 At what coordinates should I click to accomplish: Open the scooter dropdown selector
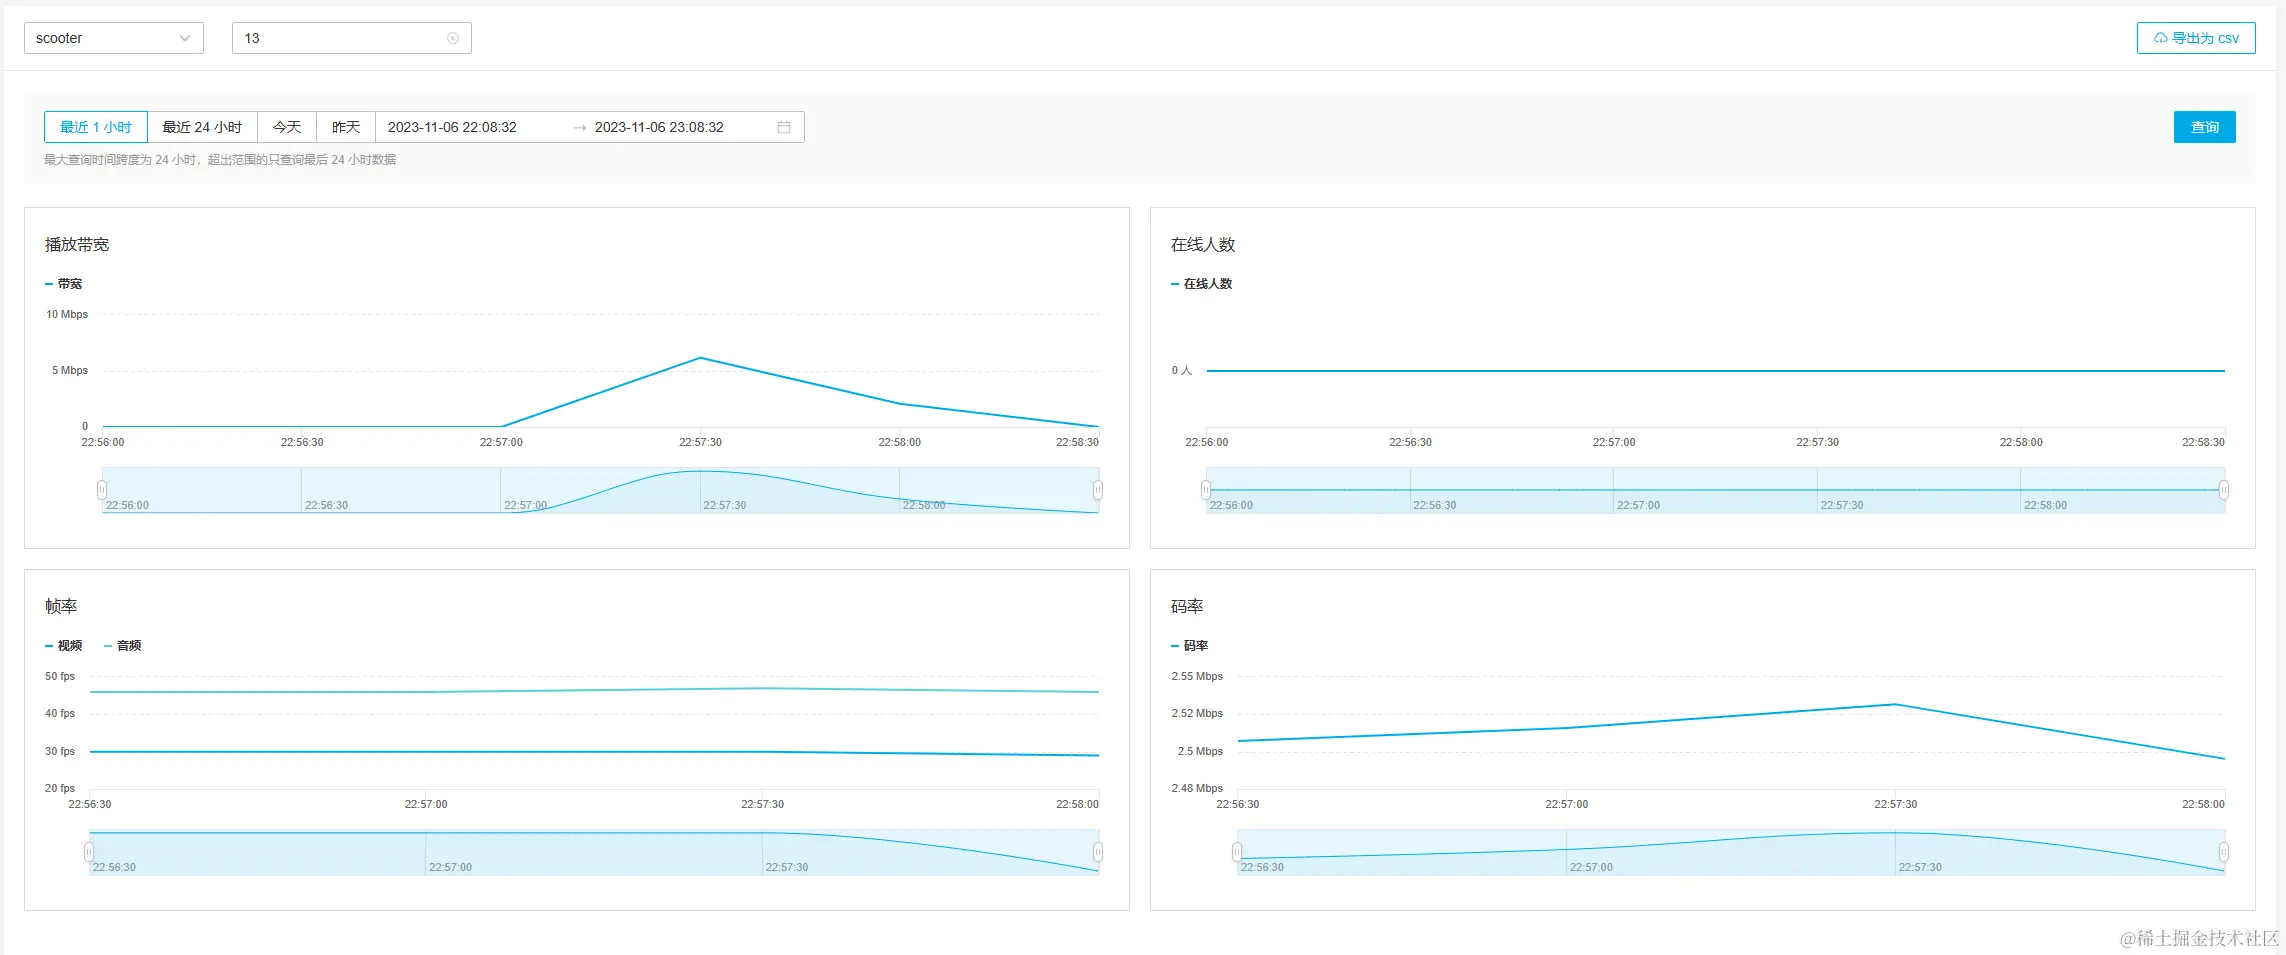(113, 38)
